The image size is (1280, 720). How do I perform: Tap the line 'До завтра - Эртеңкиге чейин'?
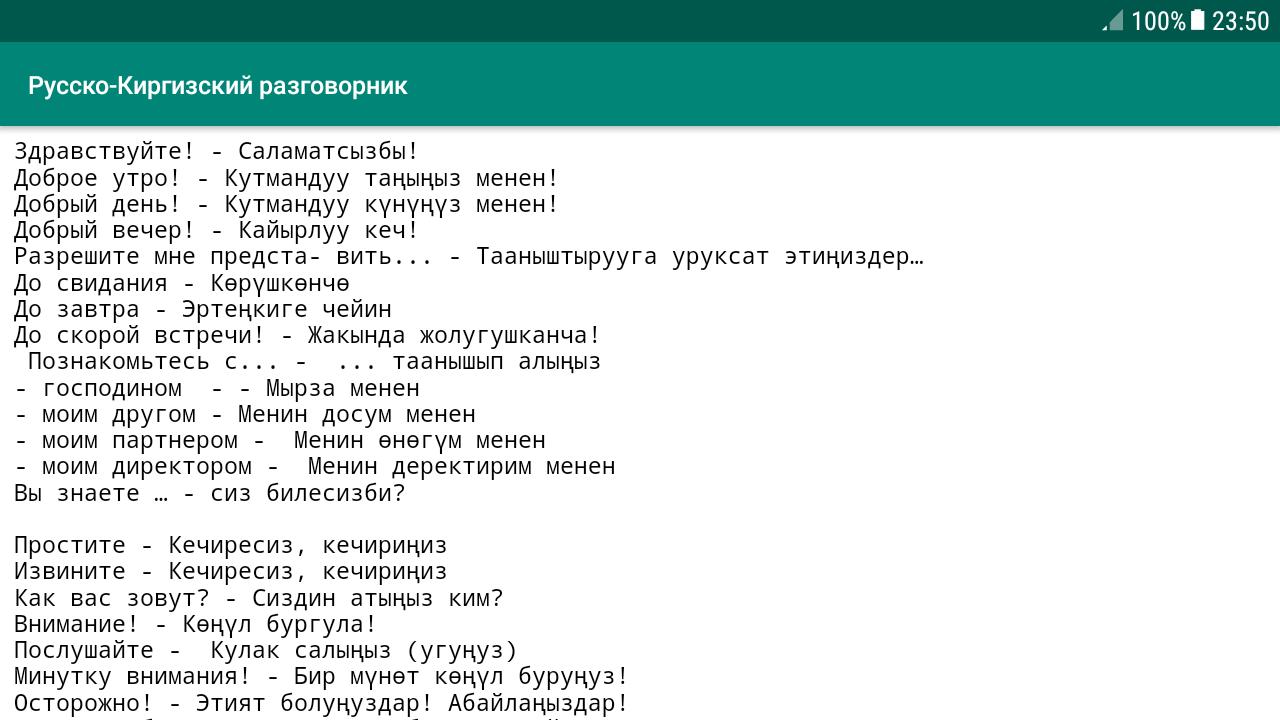point(203,309)
